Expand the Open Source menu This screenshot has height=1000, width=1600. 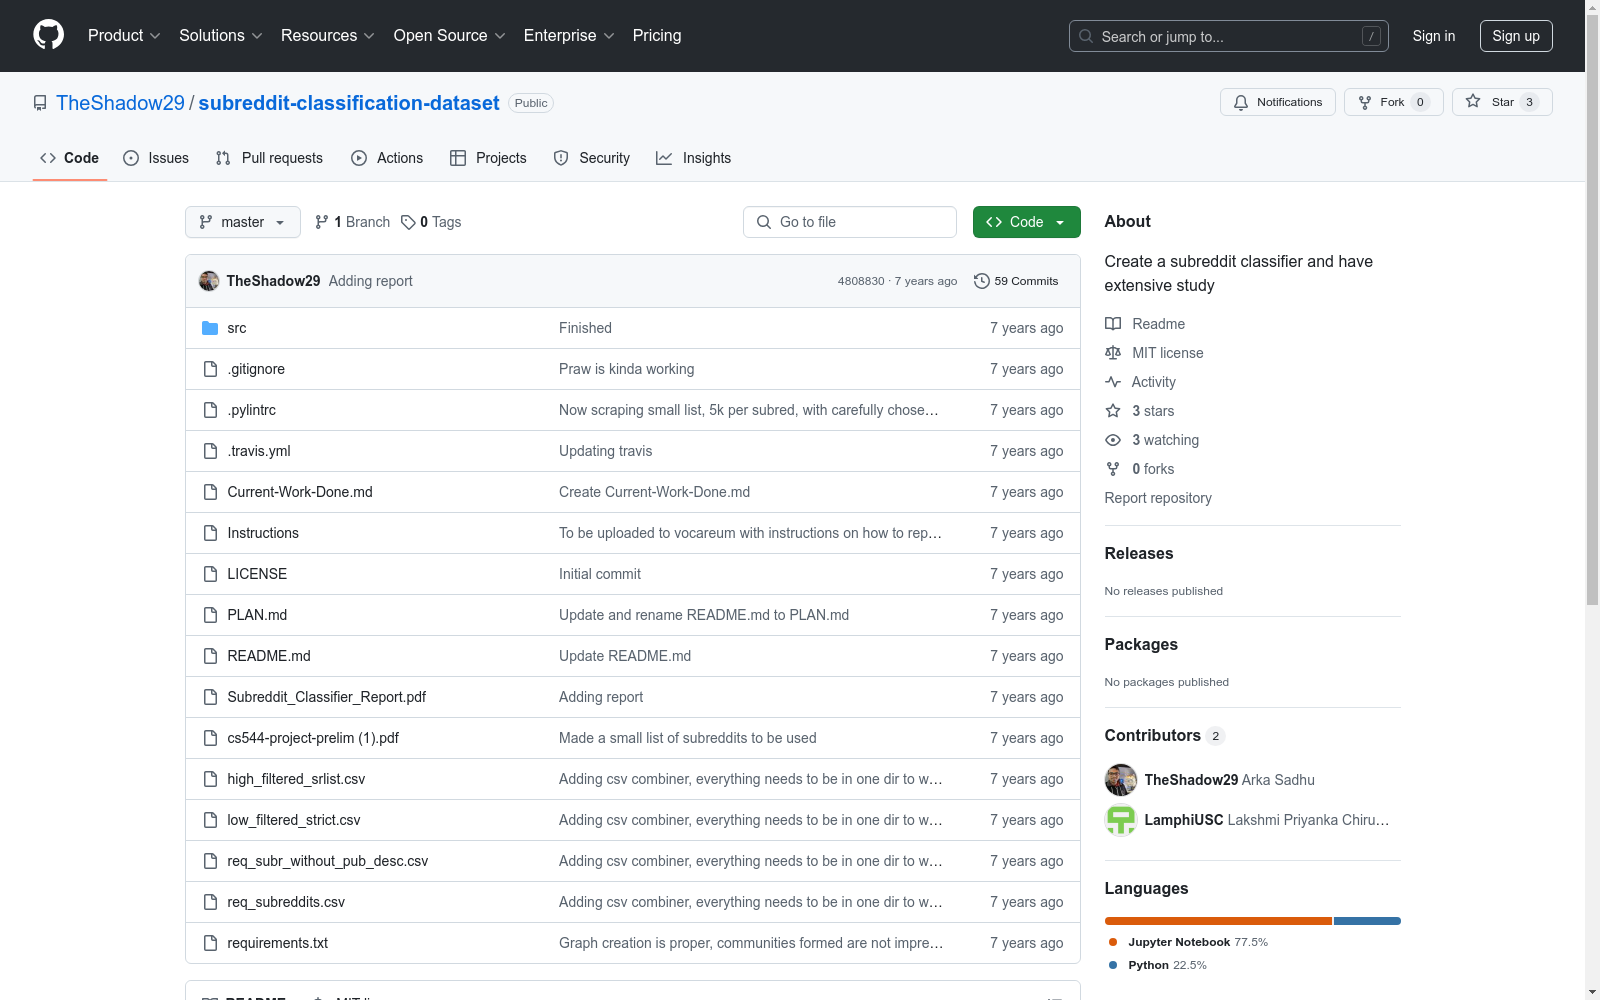point(450,36)
